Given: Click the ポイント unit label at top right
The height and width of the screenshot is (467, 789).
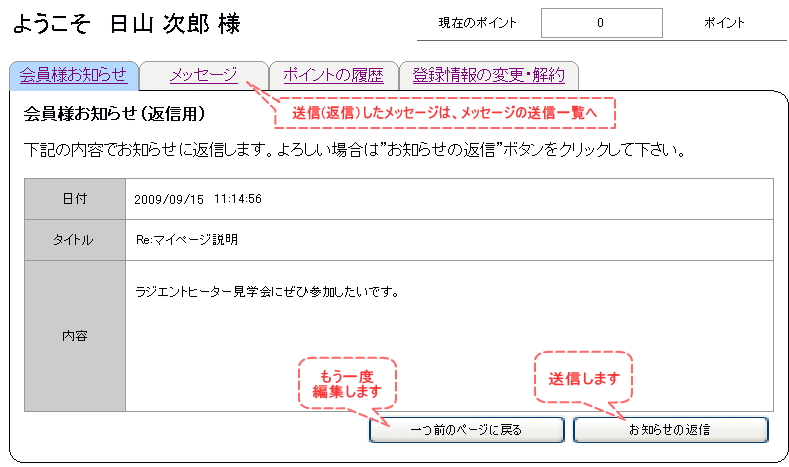Looking at the screenshot, I should pyautogui.click(x=724, y=23).
